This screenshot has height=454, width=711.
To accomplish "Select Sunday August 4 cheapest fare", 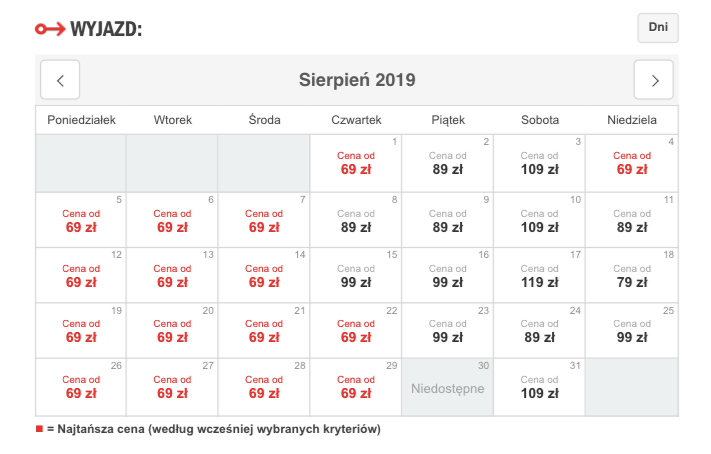I will (631, 163).
